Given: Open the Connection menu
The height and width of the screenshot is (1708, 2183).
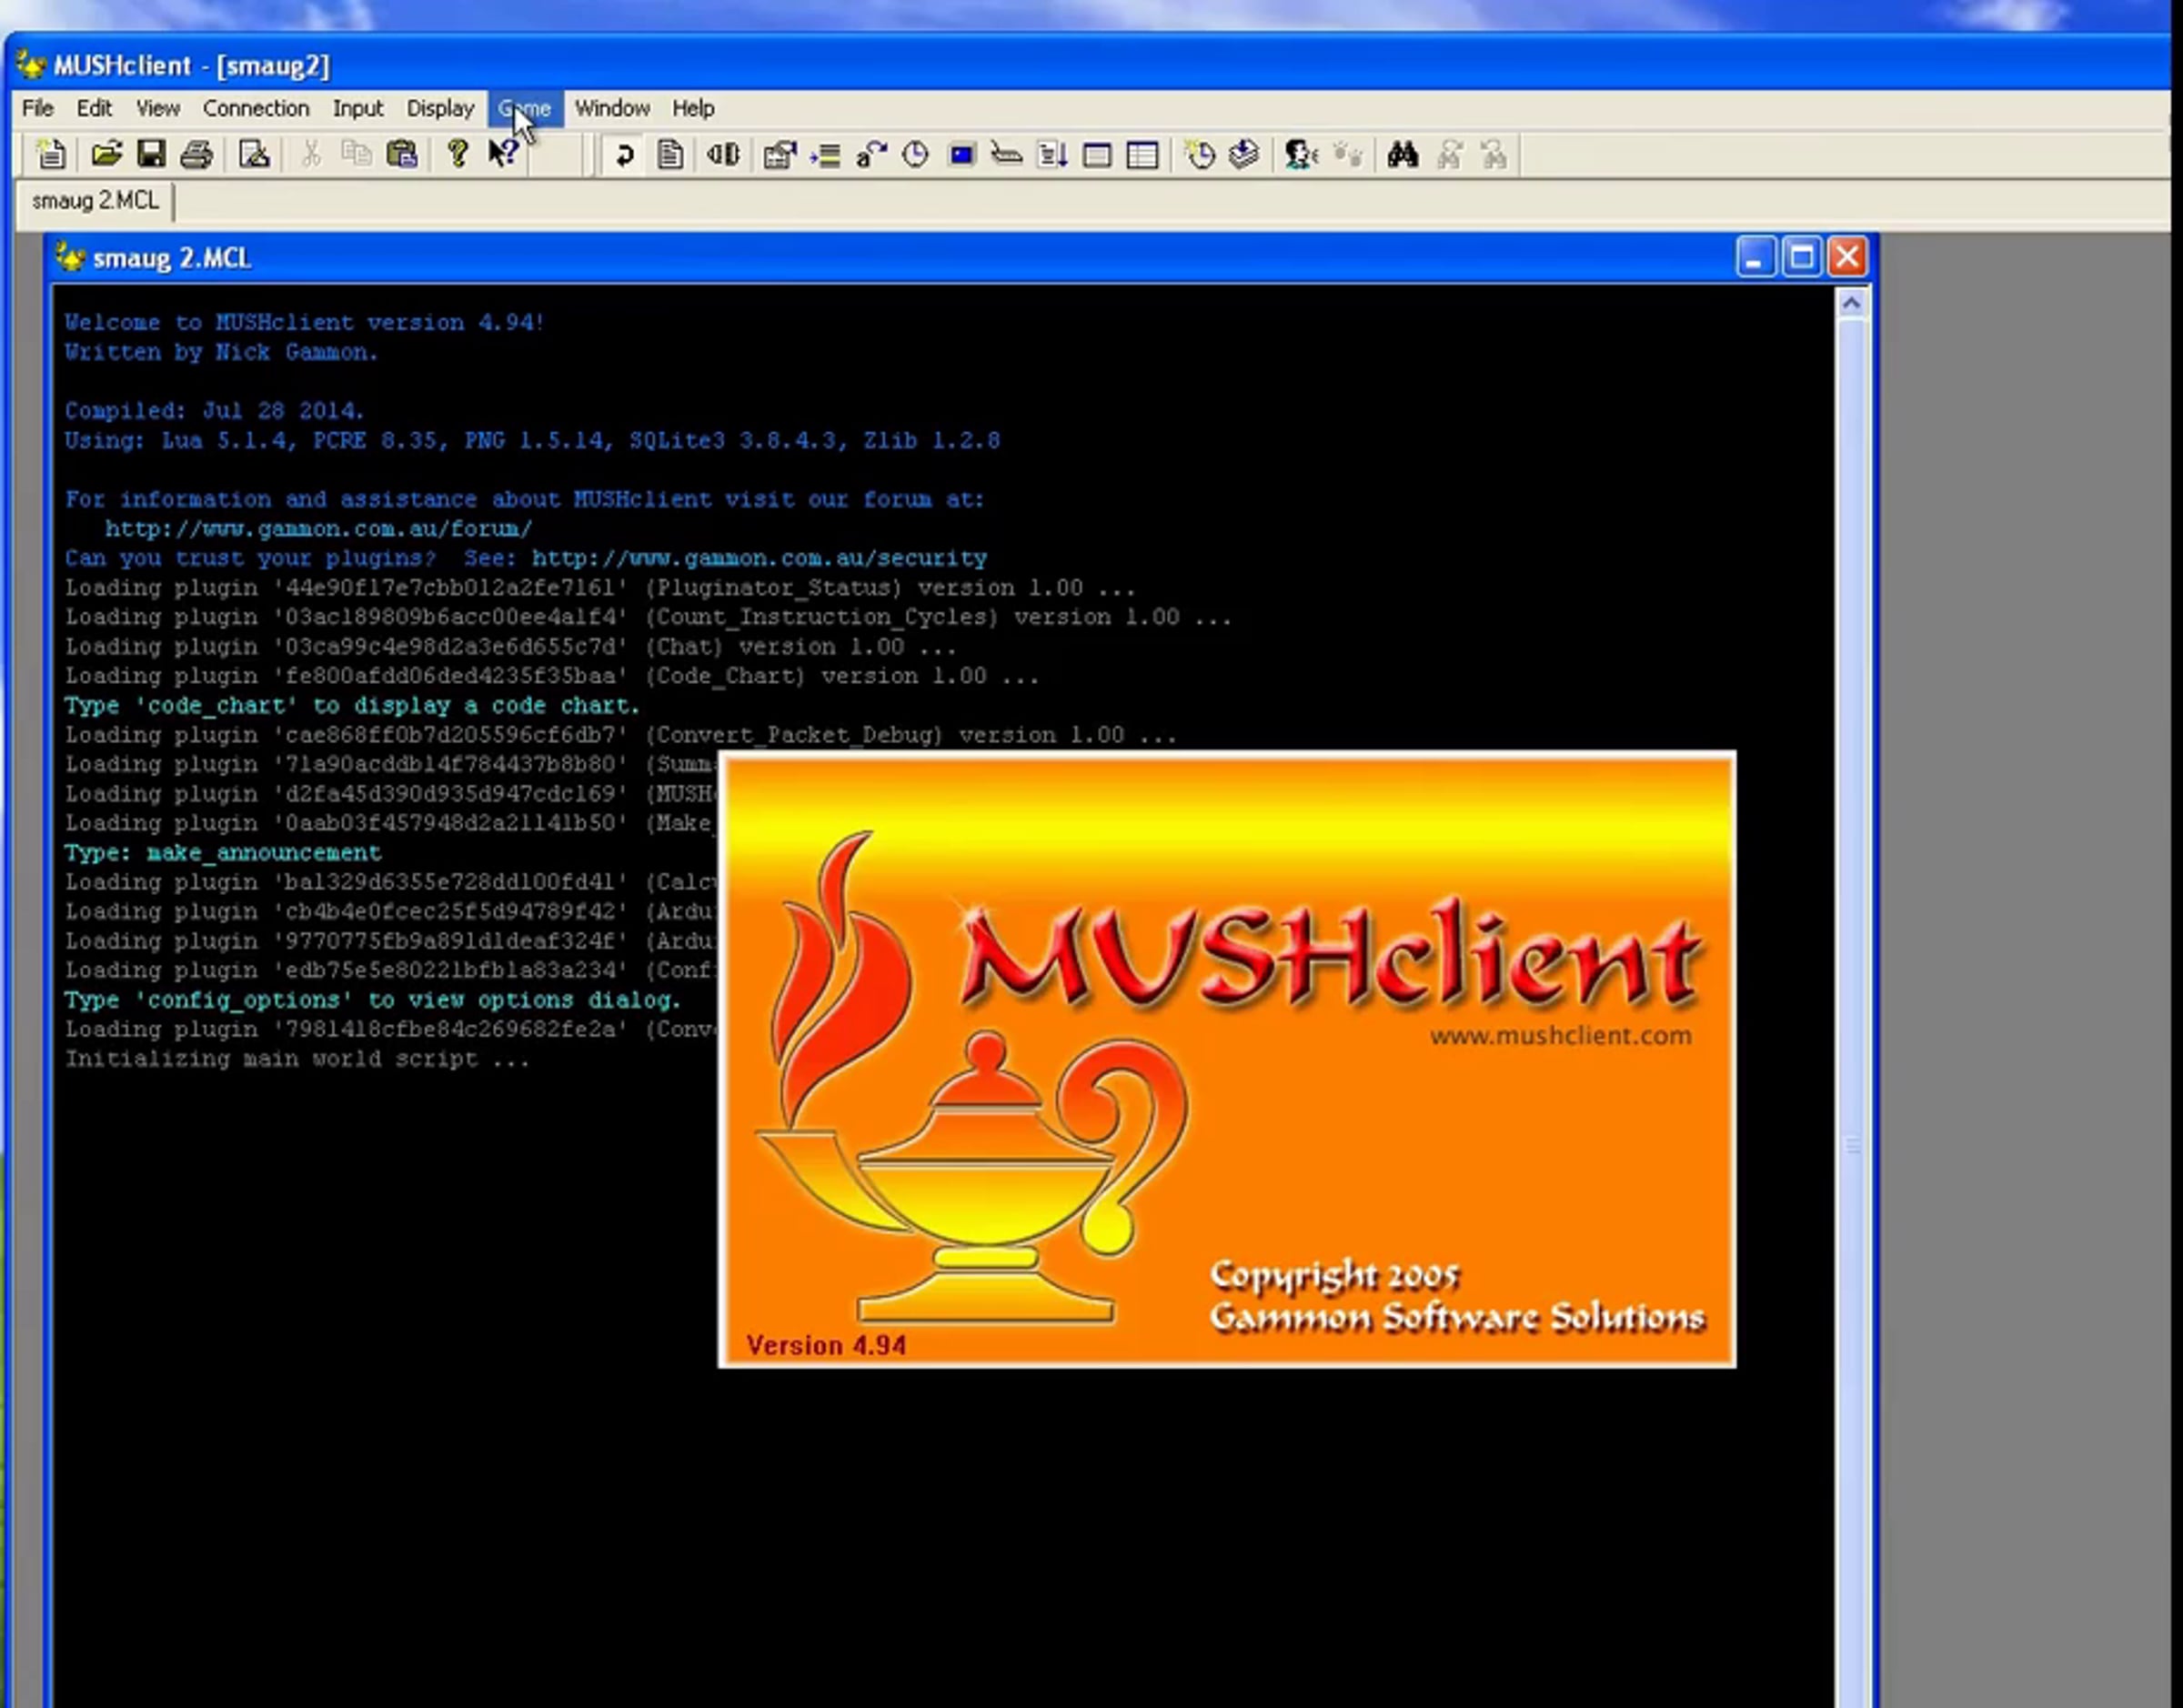Looking at the screenshot, I should (x=256, y=108).
